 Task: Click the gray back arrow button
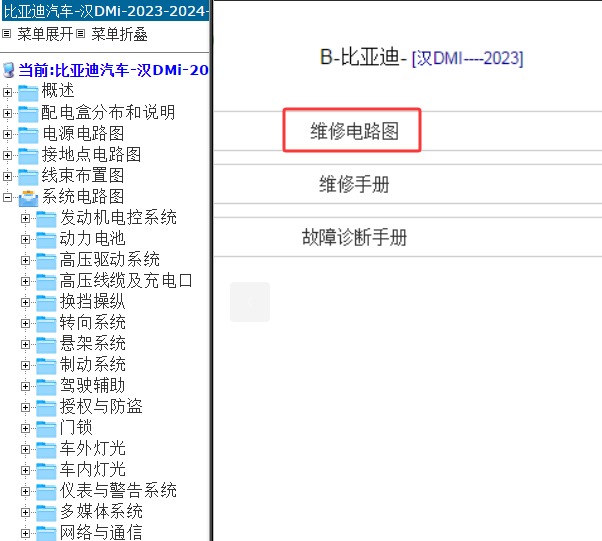[250, 302]
